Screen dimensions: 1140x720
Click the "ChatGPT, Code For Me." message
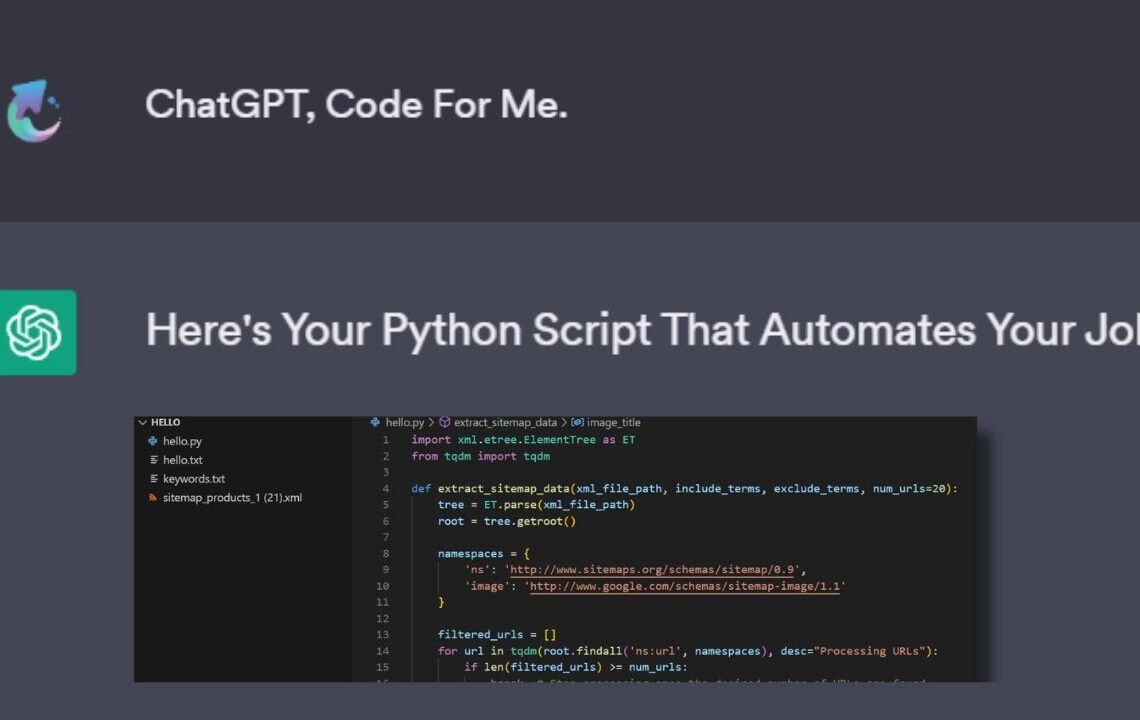pos(356,104)
